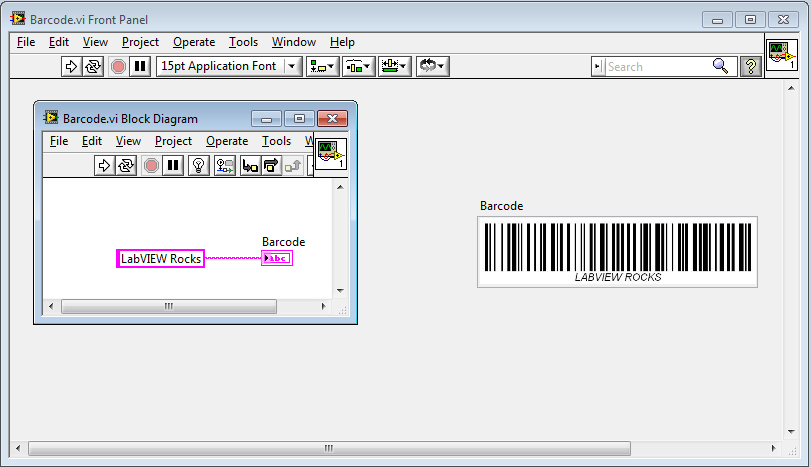Click the Block Diagram VI icon pane

[331, 154]
